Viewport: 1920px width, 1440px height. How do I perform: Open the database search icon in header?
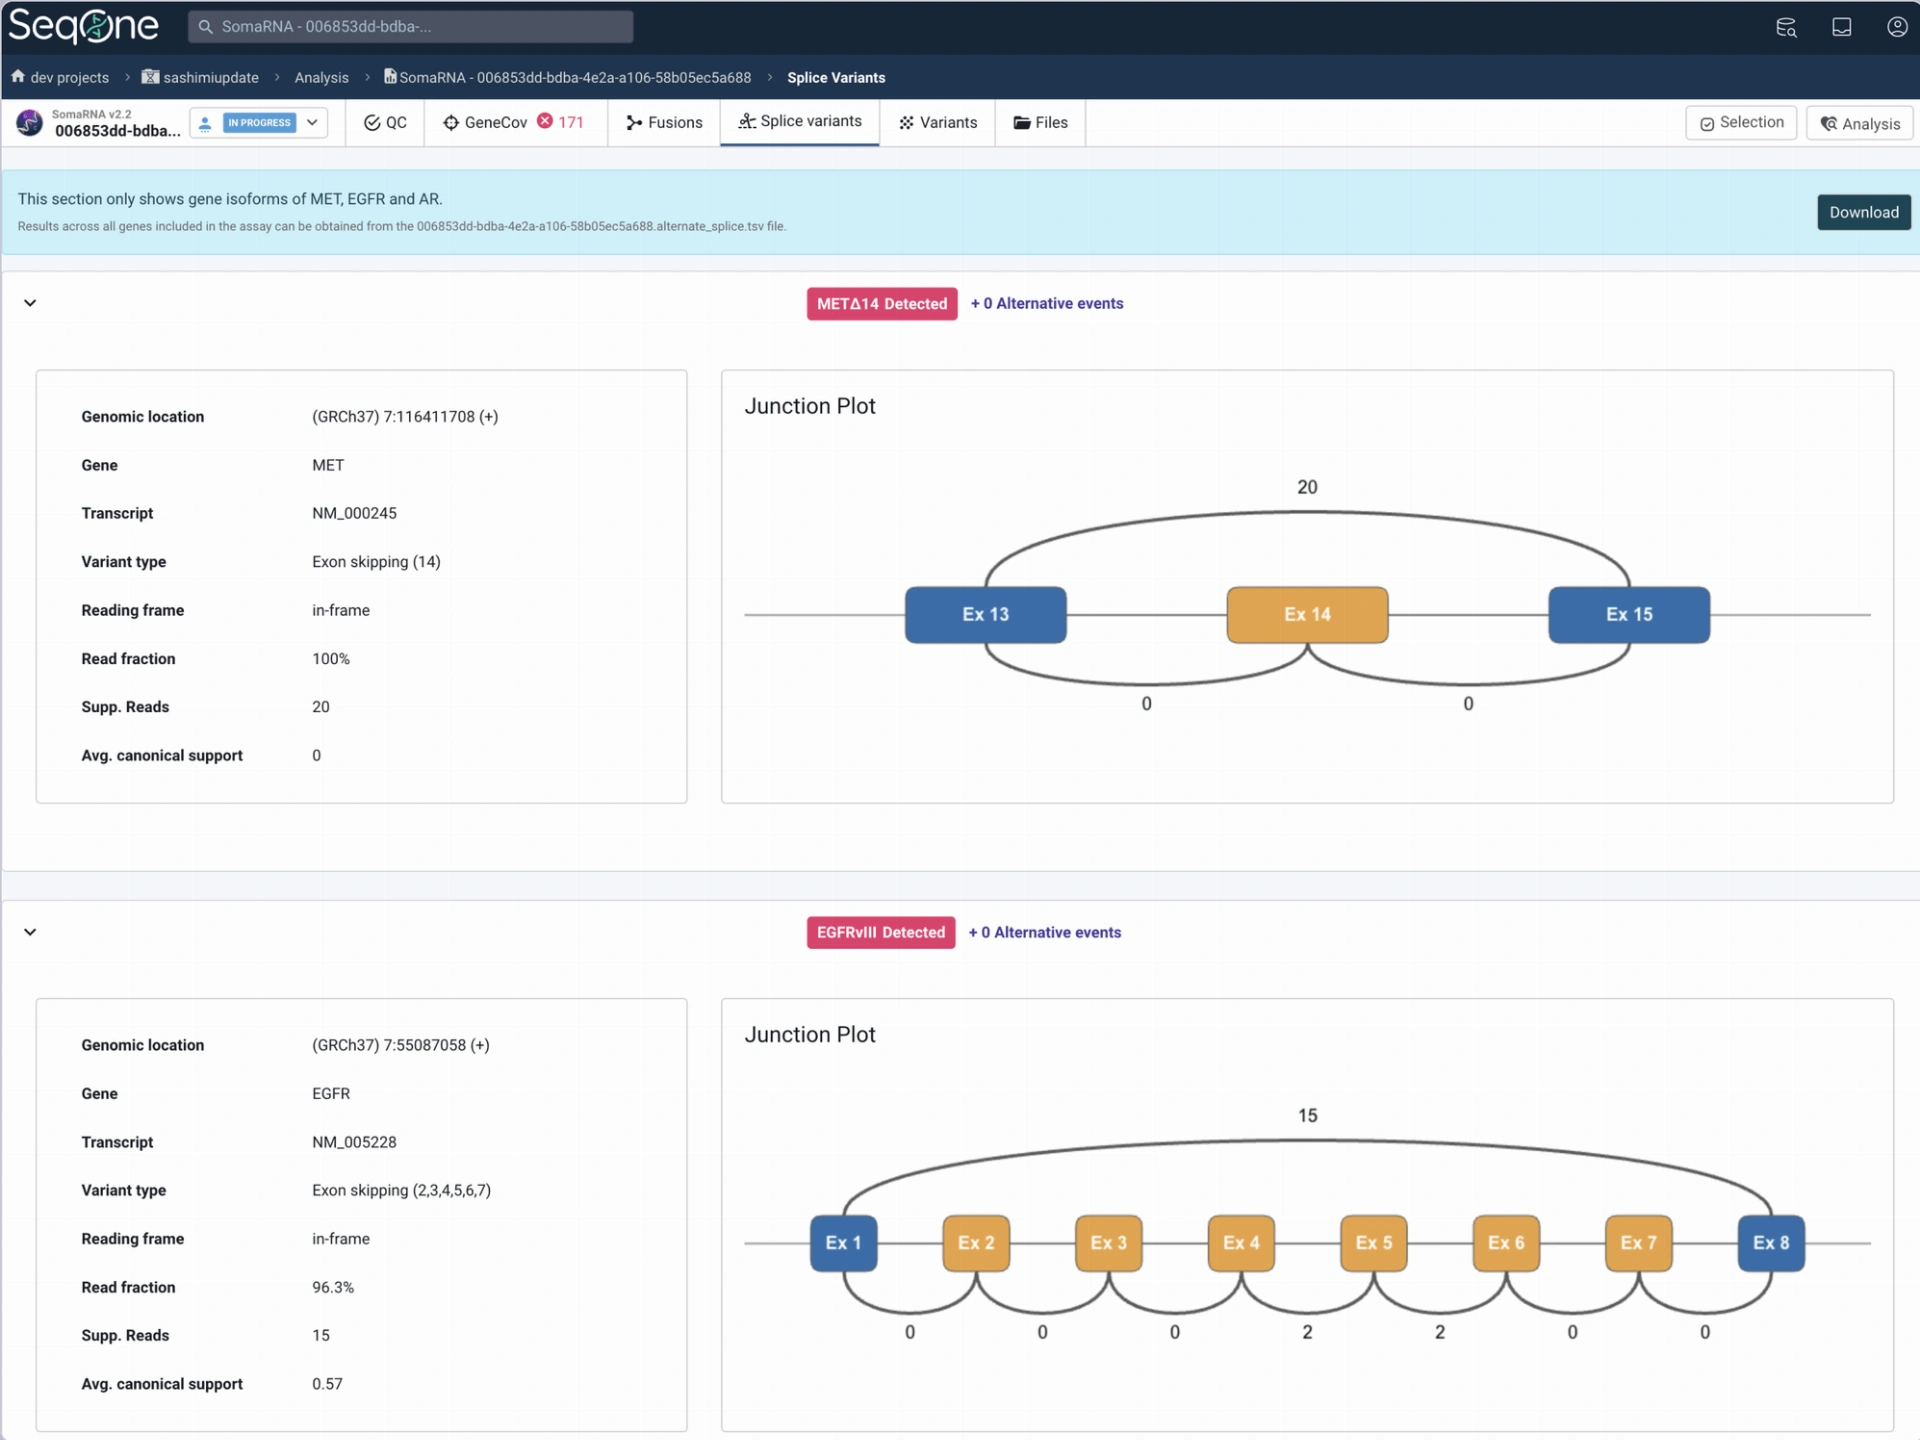click(1786, 27)
